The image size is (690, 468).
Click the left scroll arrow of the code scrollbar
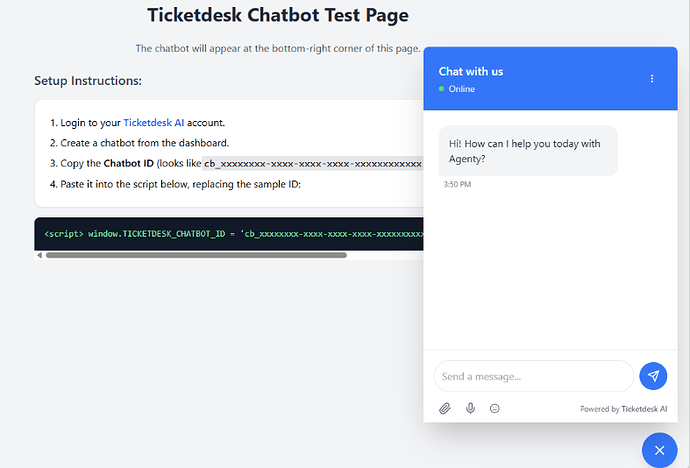click(39, 255)
